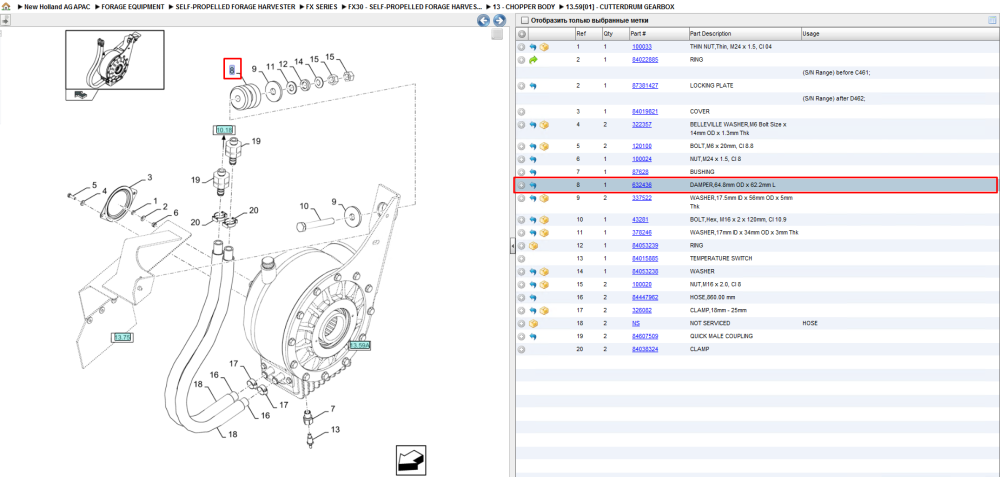Go to the home page icon
The height and width of the screenshot is (477, 1000).
coord(6,6)
